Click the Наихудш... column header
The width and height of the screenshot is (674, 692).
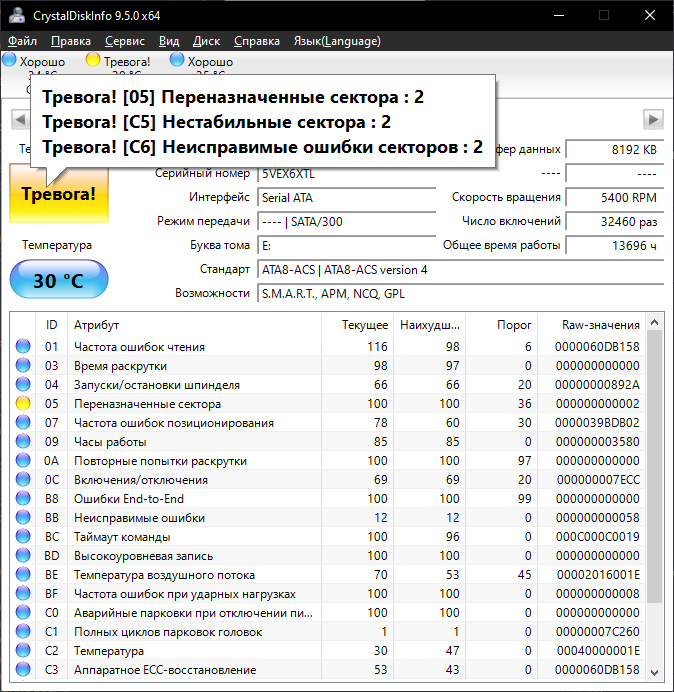click(x=429, y=325)
